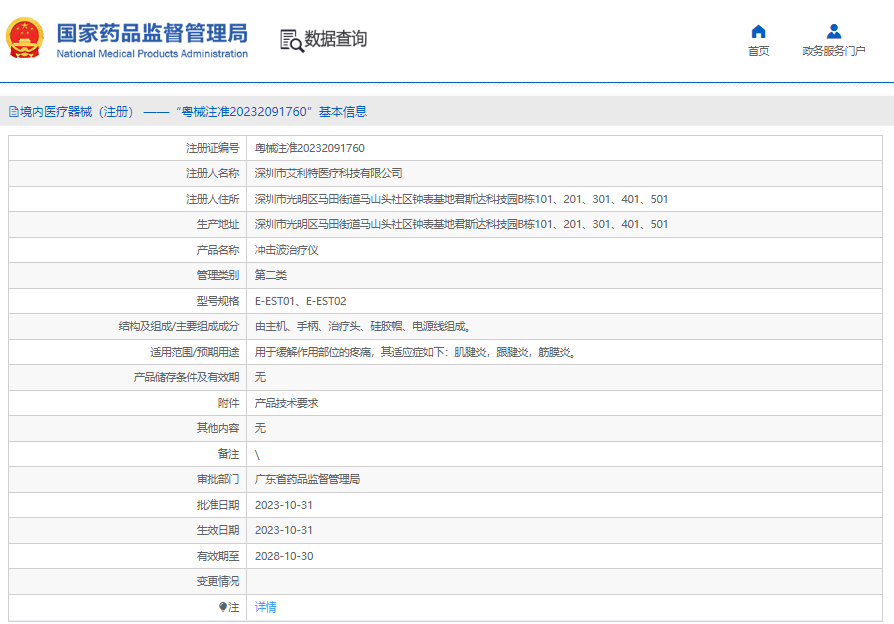Click the 有效期至 label cell
894x624 pixels.
[127, 556]
